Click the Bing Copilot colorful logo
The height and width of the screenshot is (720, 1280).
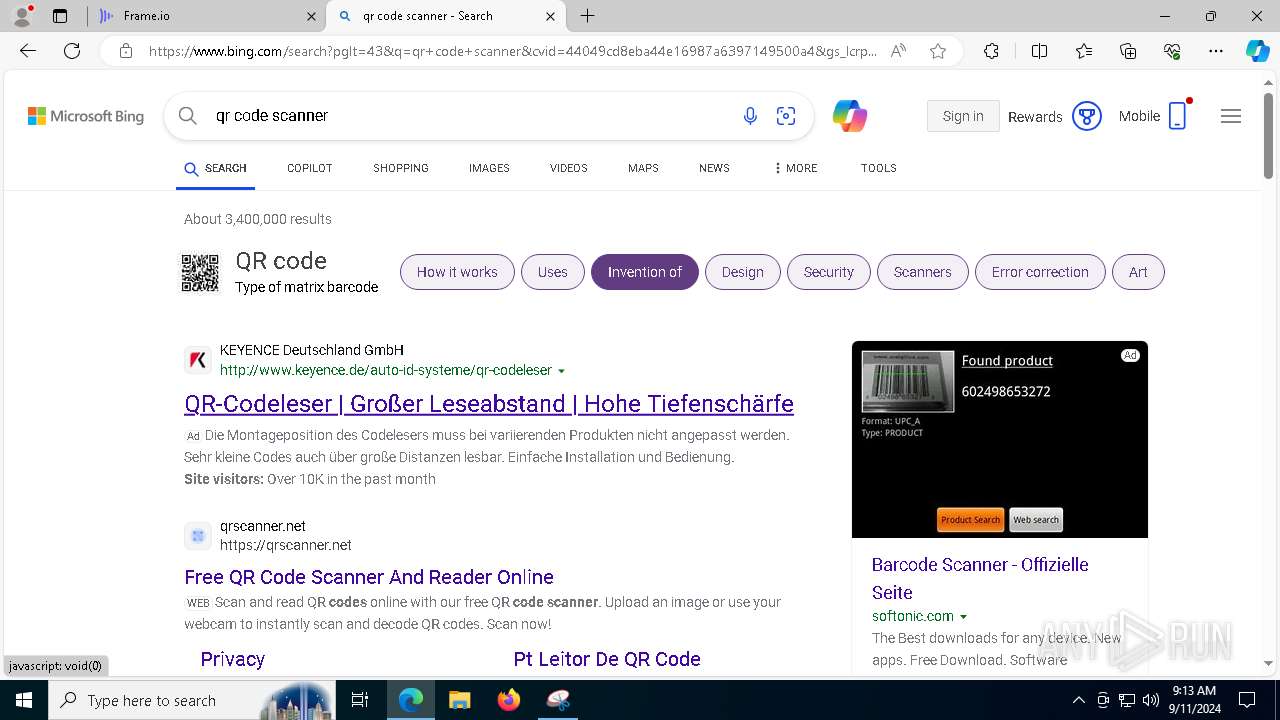point(850,116)
